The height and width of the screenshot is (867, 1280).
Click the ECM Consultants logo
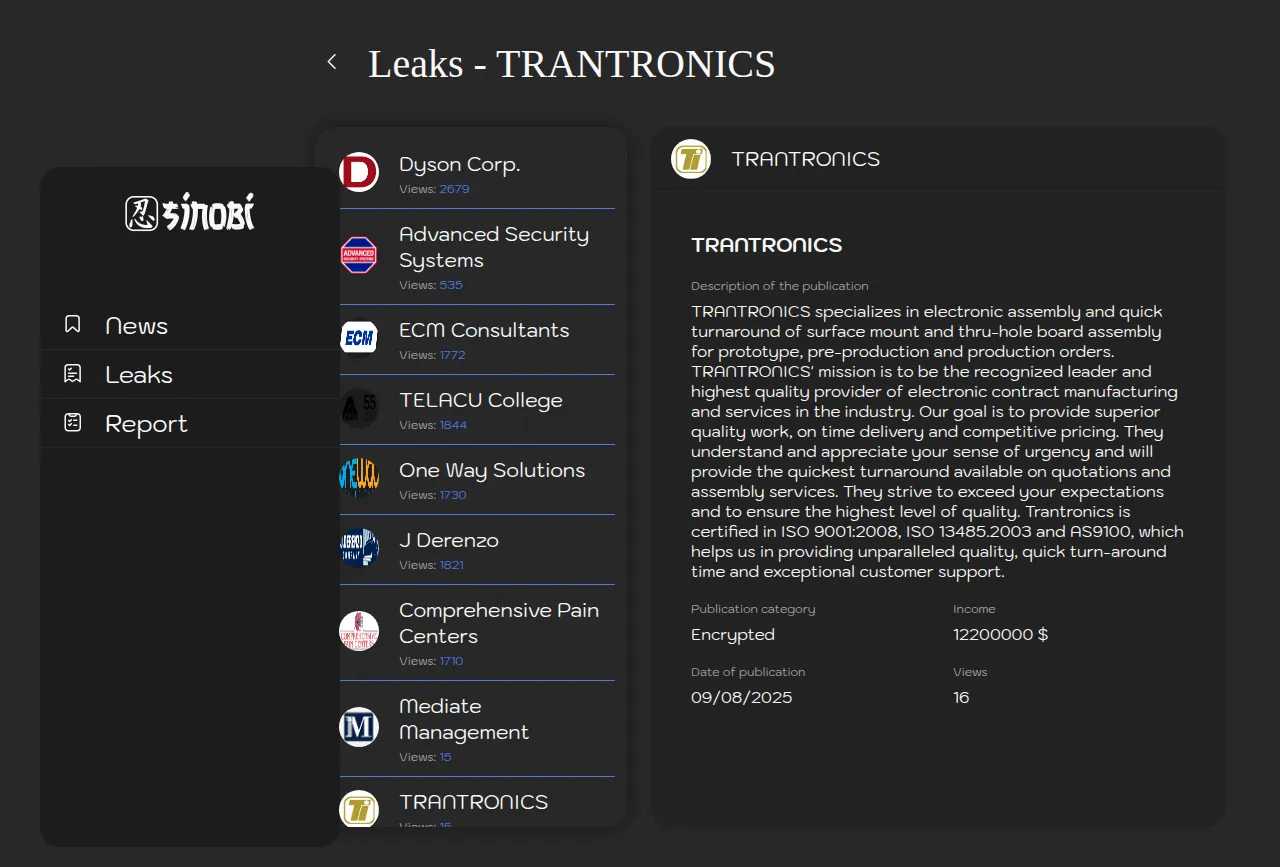pos(359,338)
